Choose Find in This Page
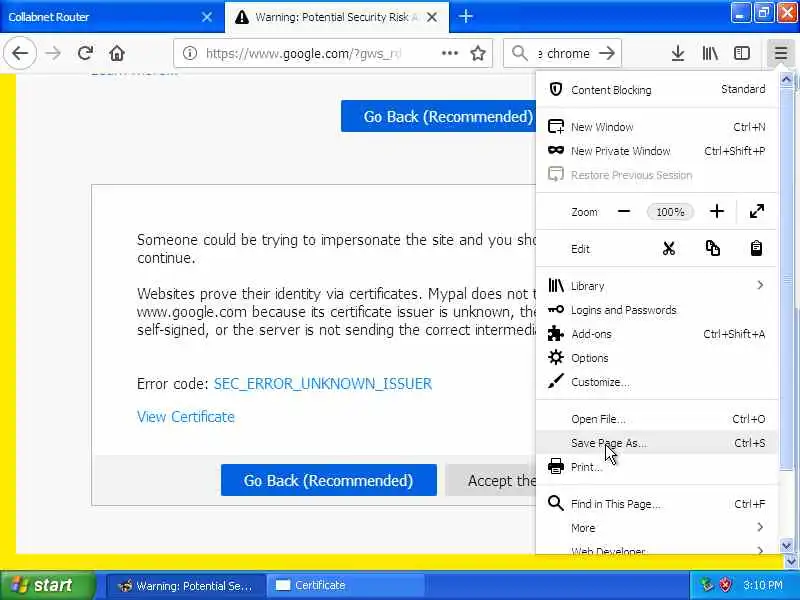The width and height of the screenshot is (800, 600). pyautogui.click(x=657, y=504)
